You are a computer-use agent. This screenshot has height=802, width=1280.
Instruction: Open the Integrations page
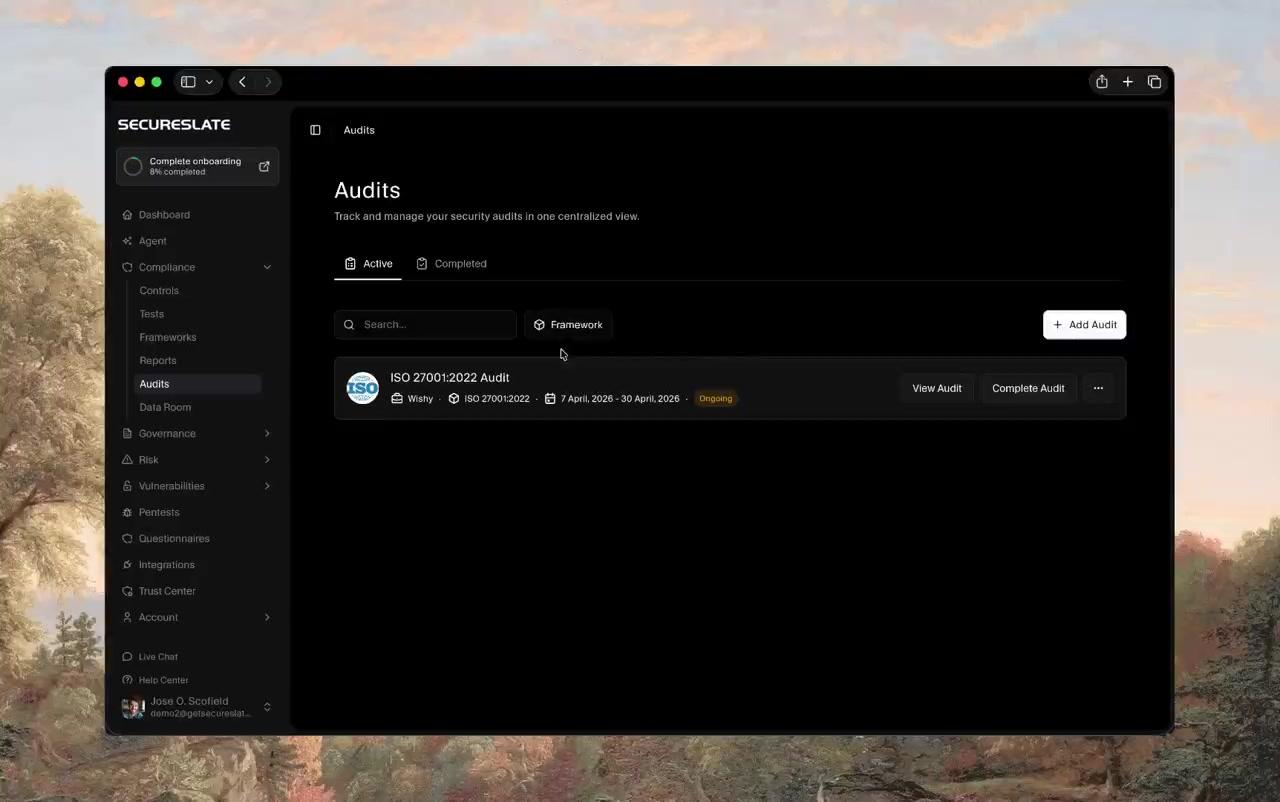pyautogui.click(x=167, y=565)
